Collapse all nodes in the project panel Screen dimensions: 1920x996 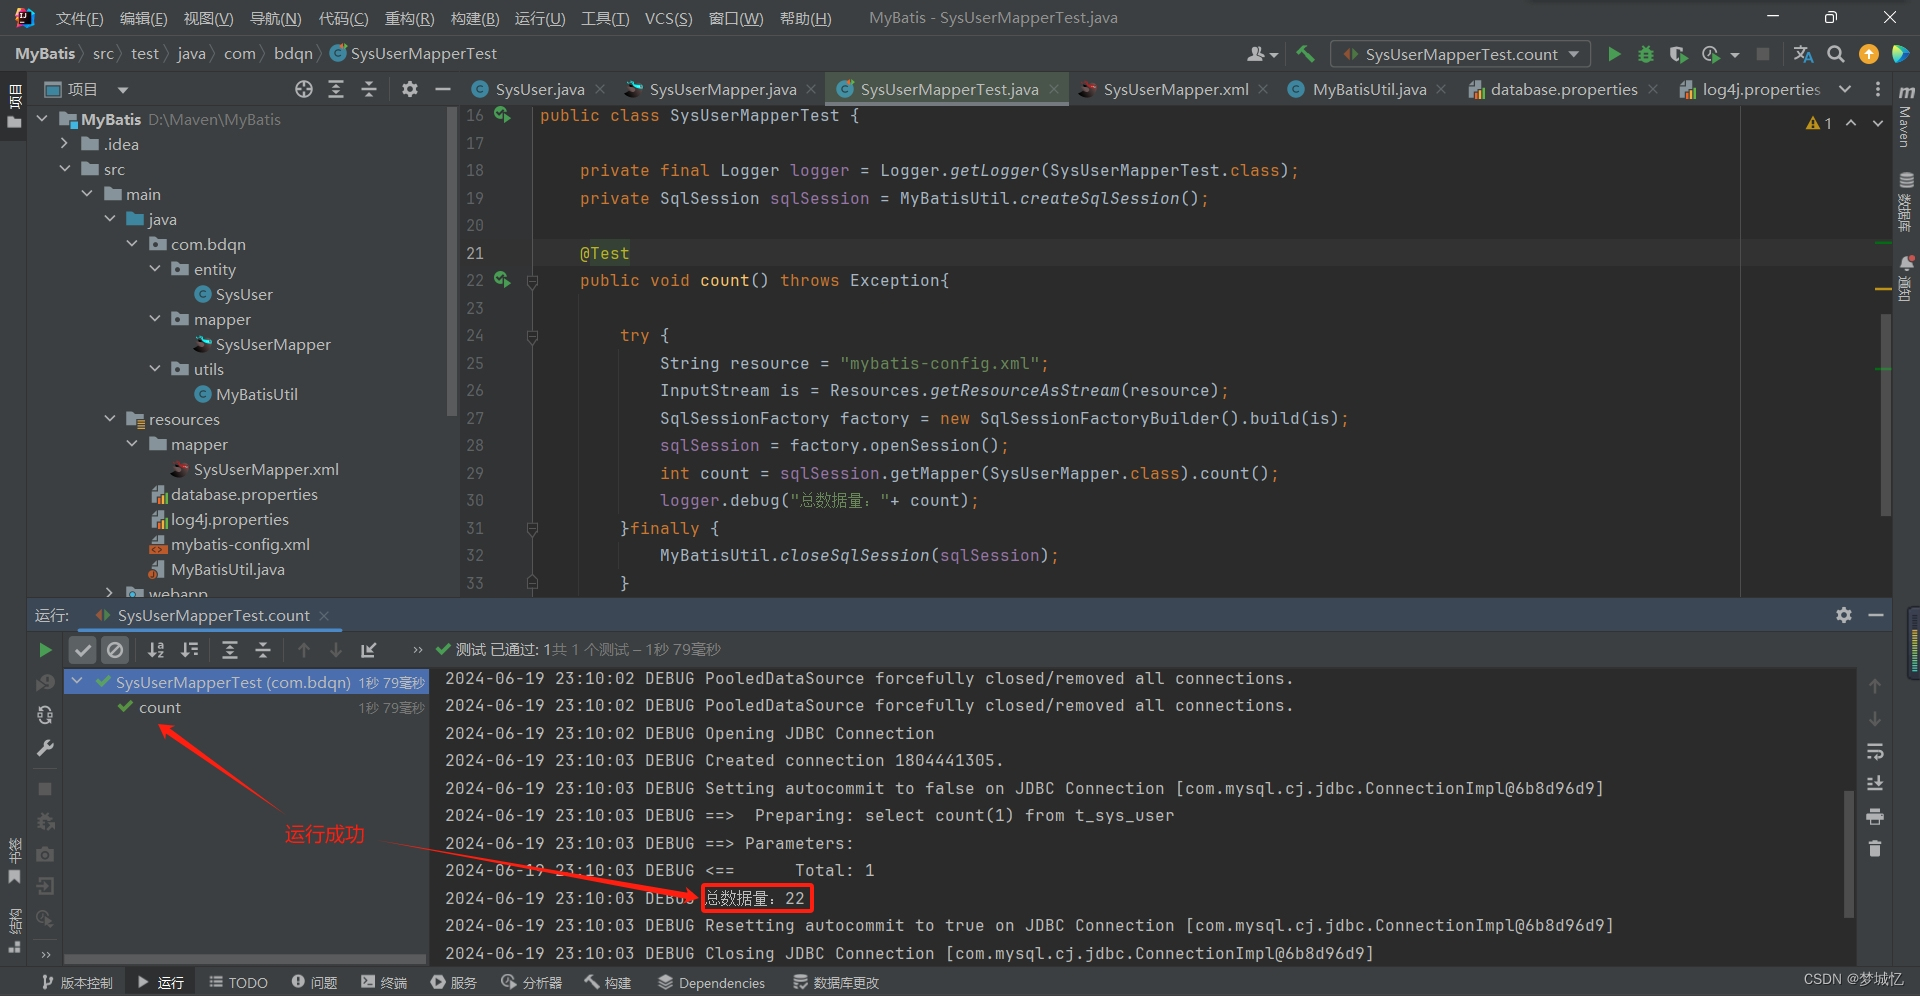tap(369, 89)
